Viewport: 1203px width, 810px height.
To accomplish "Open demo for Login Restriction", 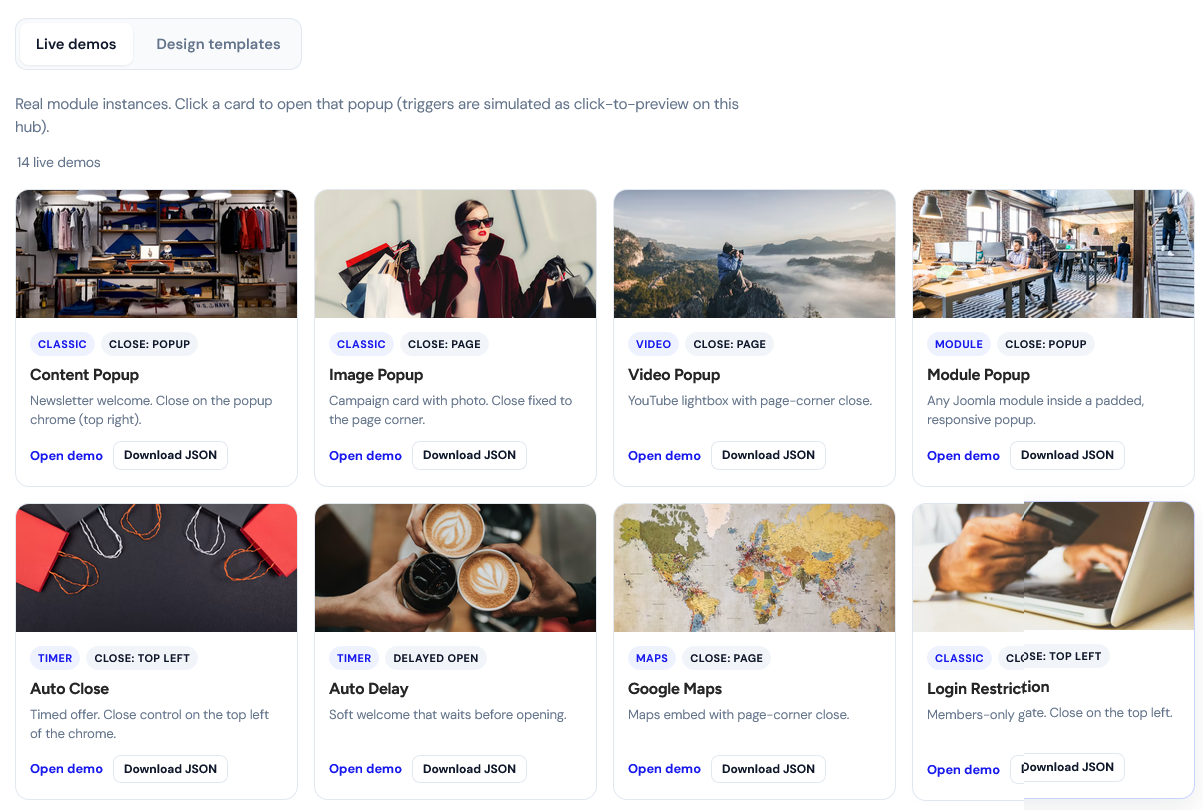I will coord(963,770).
